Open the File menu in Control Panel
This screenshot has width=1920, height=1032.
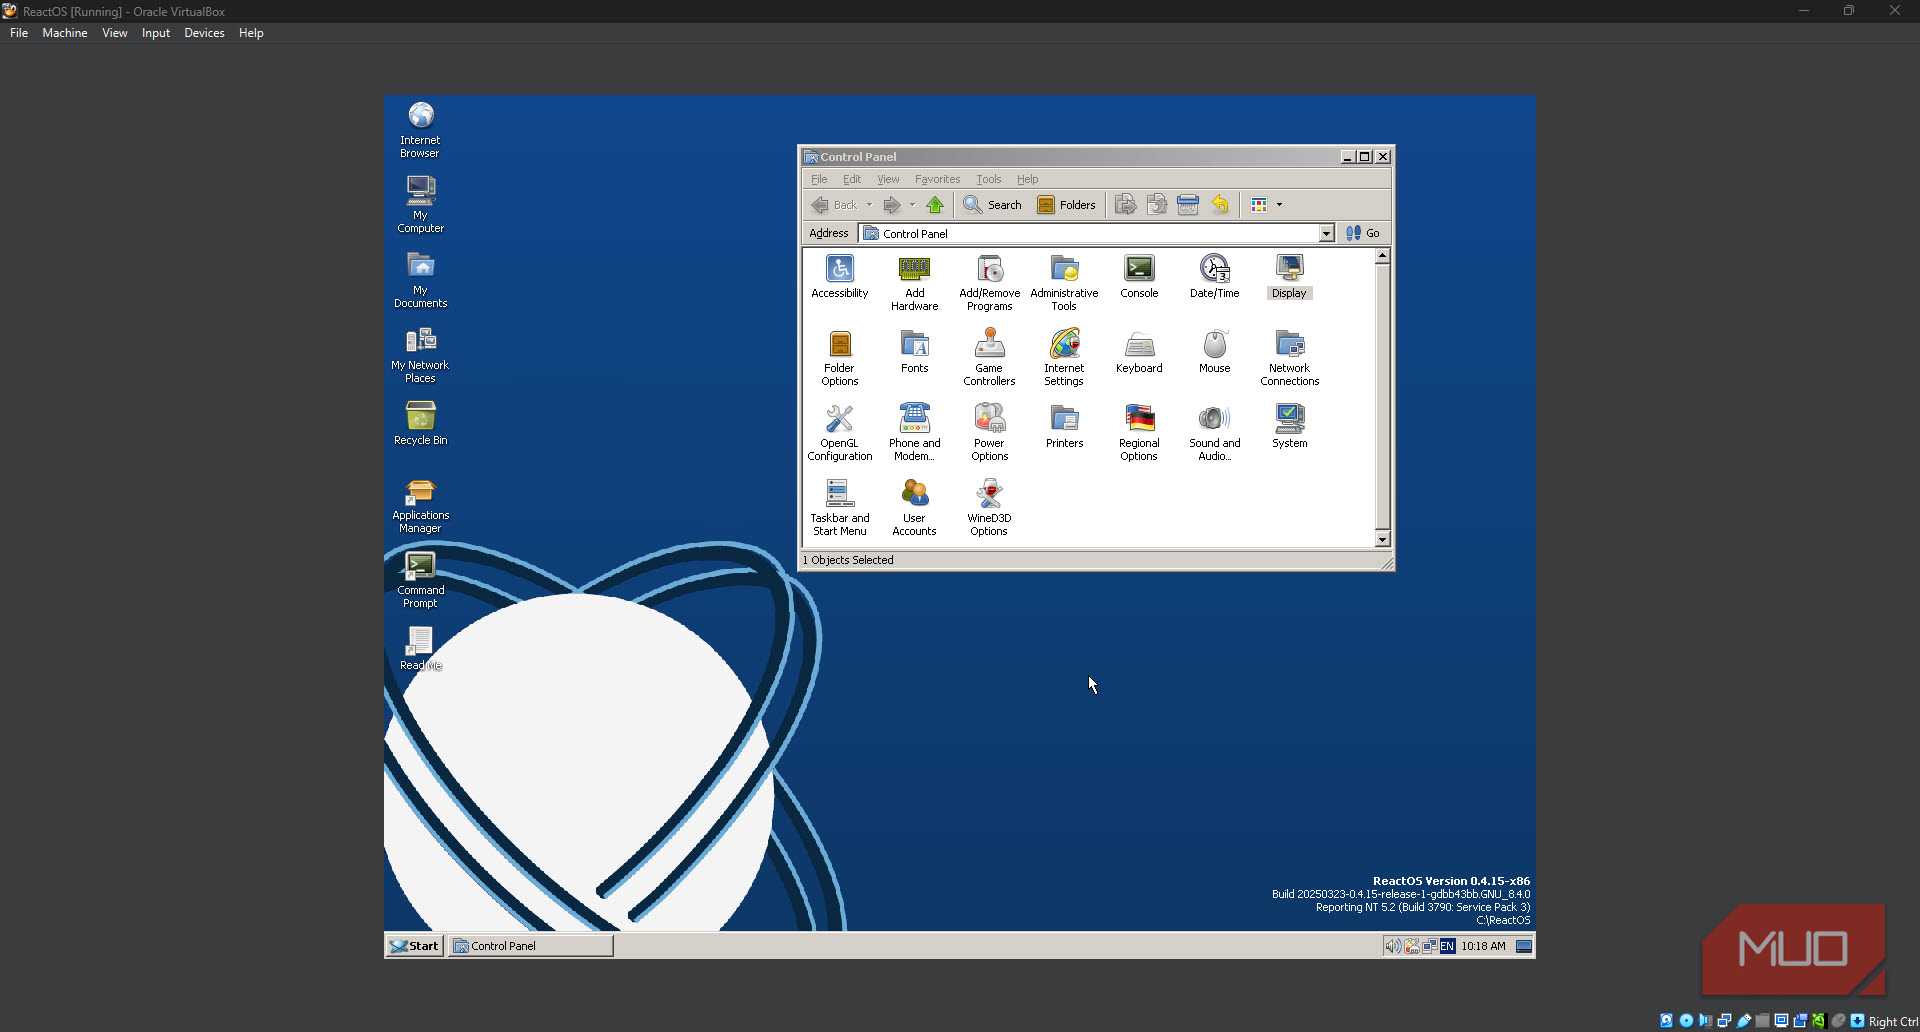pos(819,179)
